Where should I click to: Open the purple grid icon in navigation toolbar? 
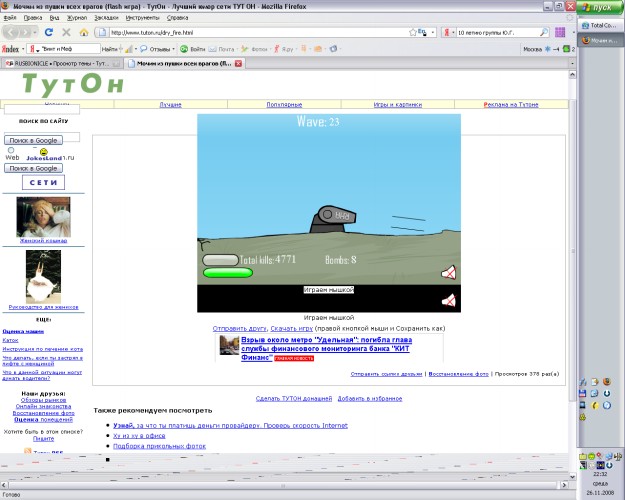click(560, 32)
